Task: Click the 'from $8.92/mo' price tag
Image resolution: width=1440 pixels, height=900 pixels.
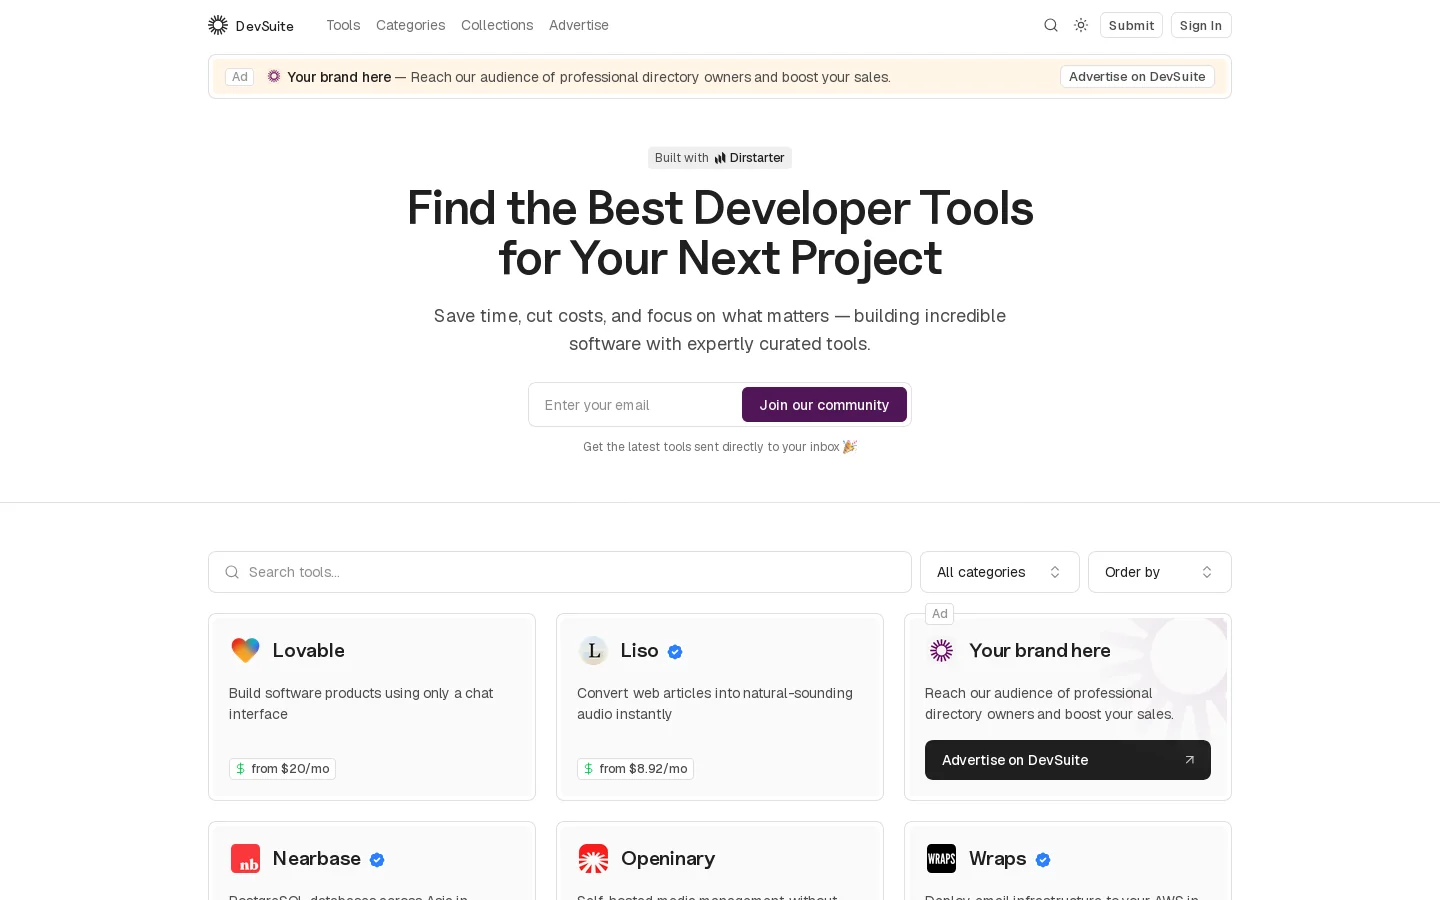Action: pyautogui.click(x=635, y=769)
